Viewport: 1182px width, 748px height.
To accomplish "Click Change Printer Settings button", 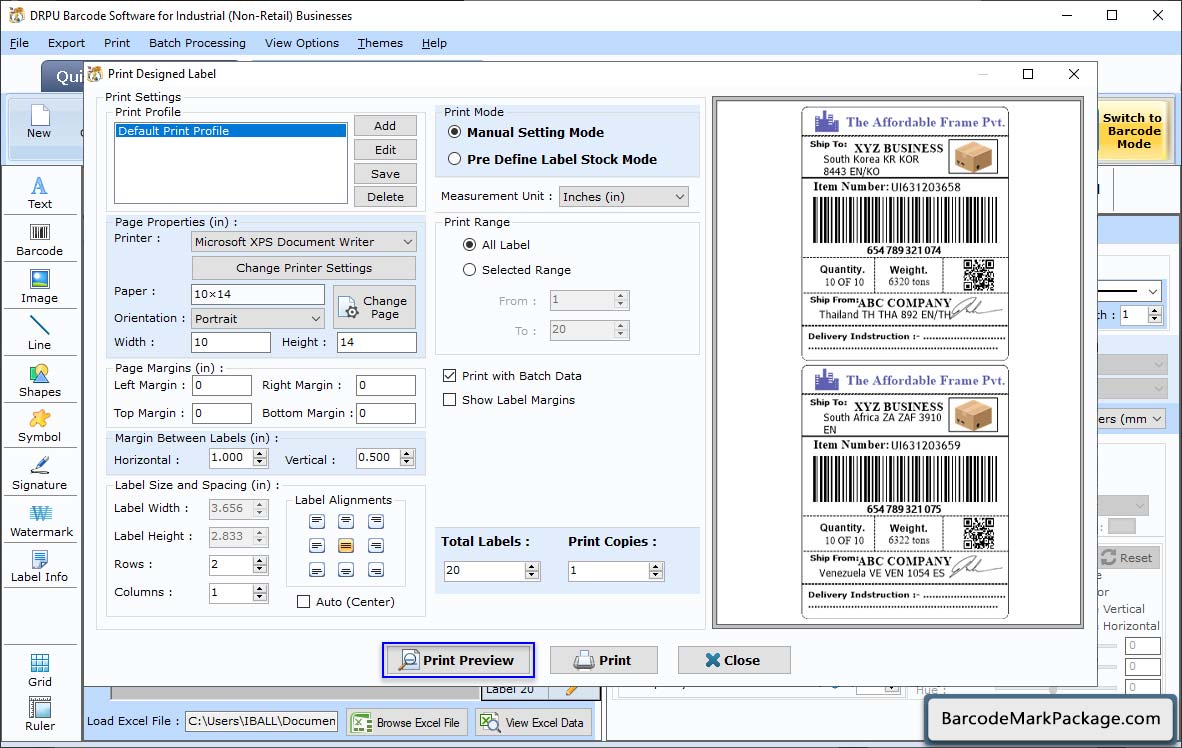I will pyautogui.click(x=304, y=268).
